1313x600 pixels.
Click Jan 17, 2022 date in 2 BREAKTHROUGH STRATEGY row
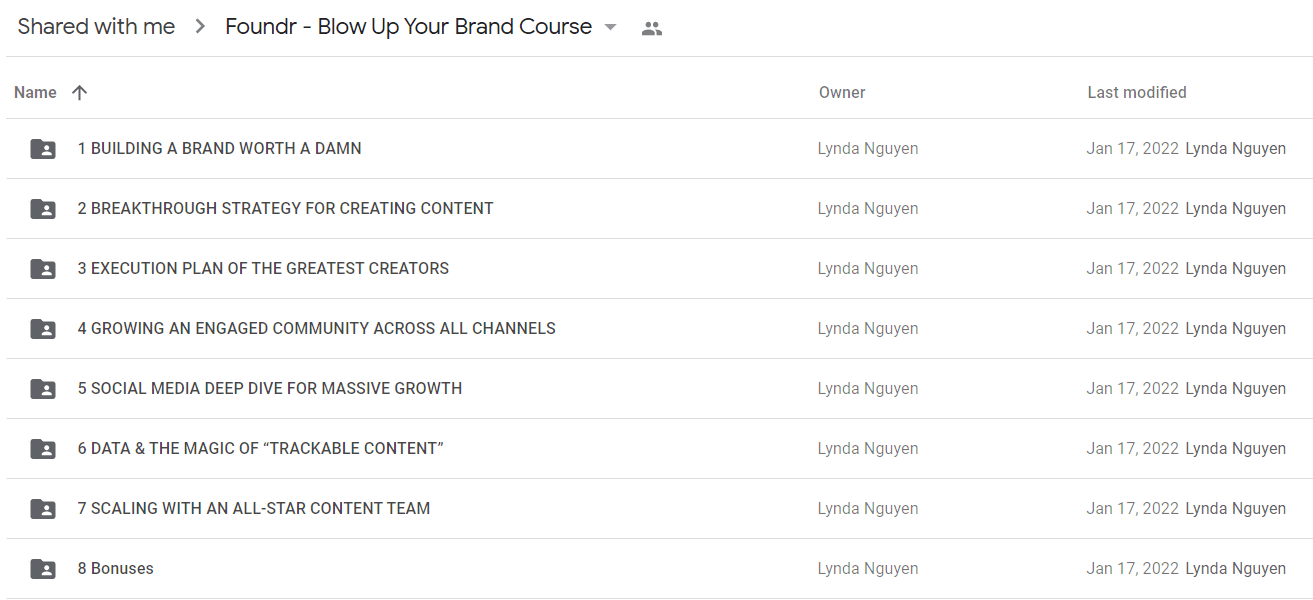[x=1133, y=208]
